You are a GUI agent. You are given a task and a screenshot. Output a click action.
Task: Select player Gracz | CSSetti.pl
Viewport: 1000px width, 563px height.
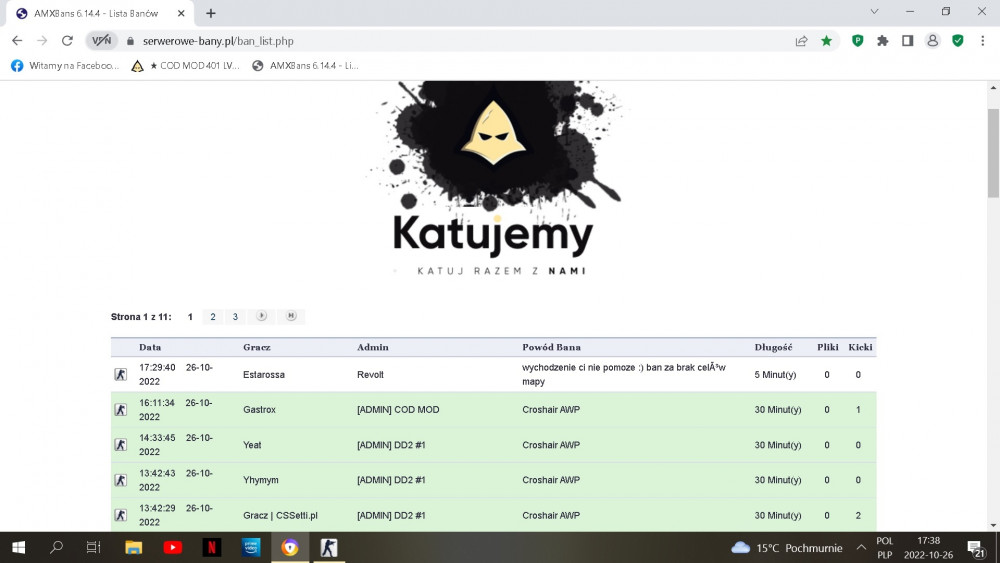coord(280,515)
